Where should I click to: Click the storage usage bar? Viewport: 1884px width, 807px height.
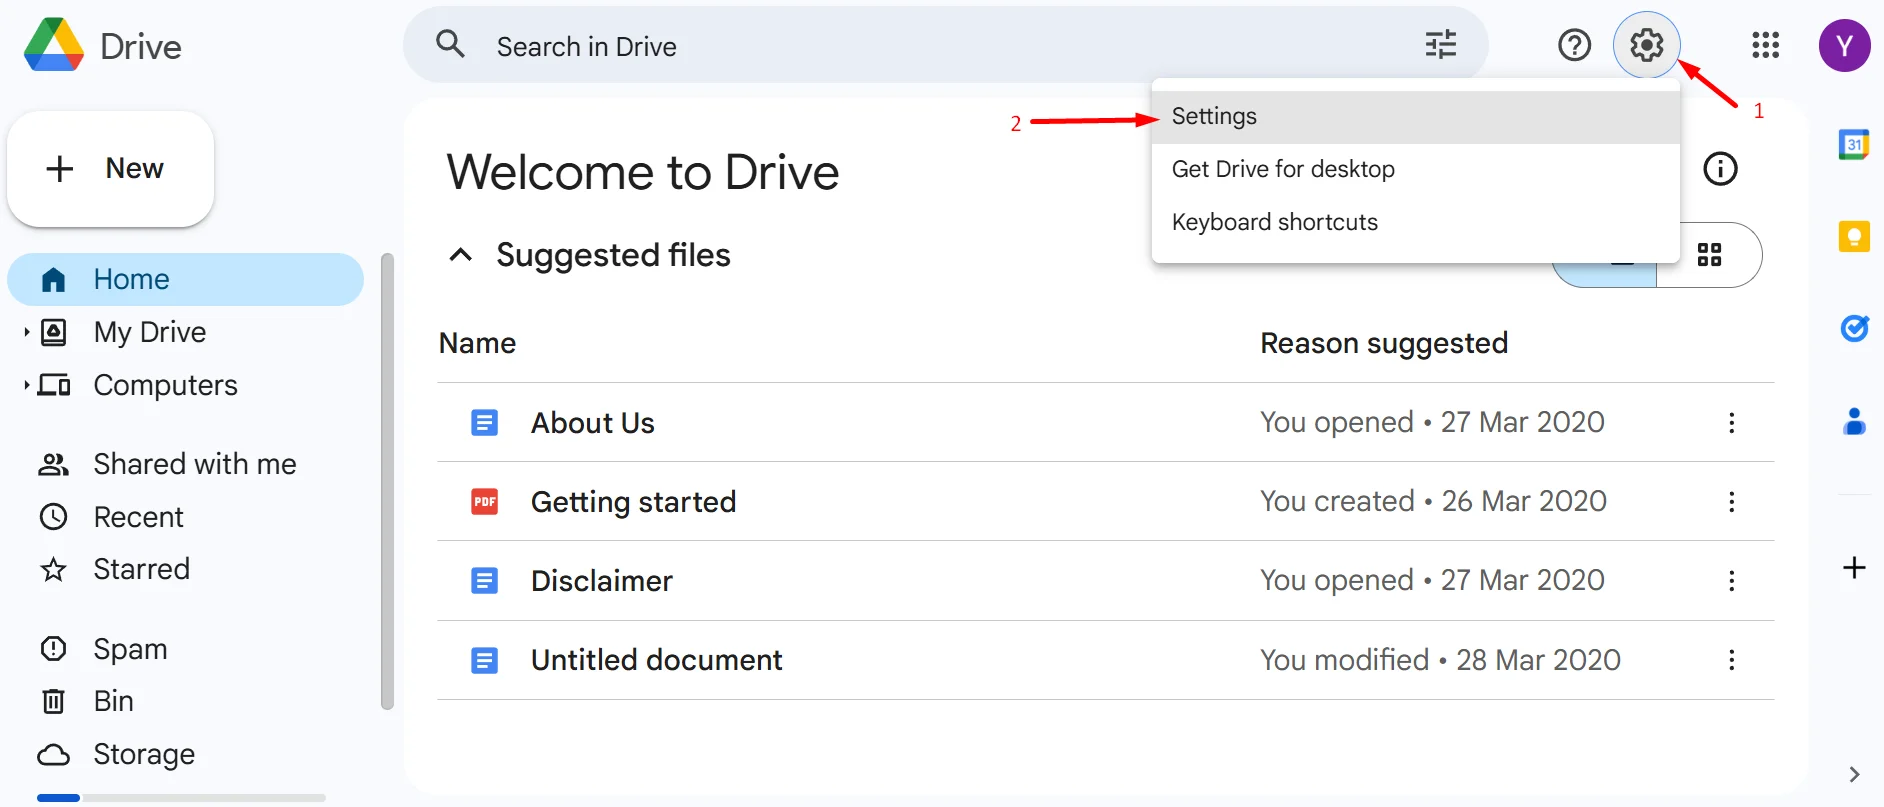[x=181, y=797]
